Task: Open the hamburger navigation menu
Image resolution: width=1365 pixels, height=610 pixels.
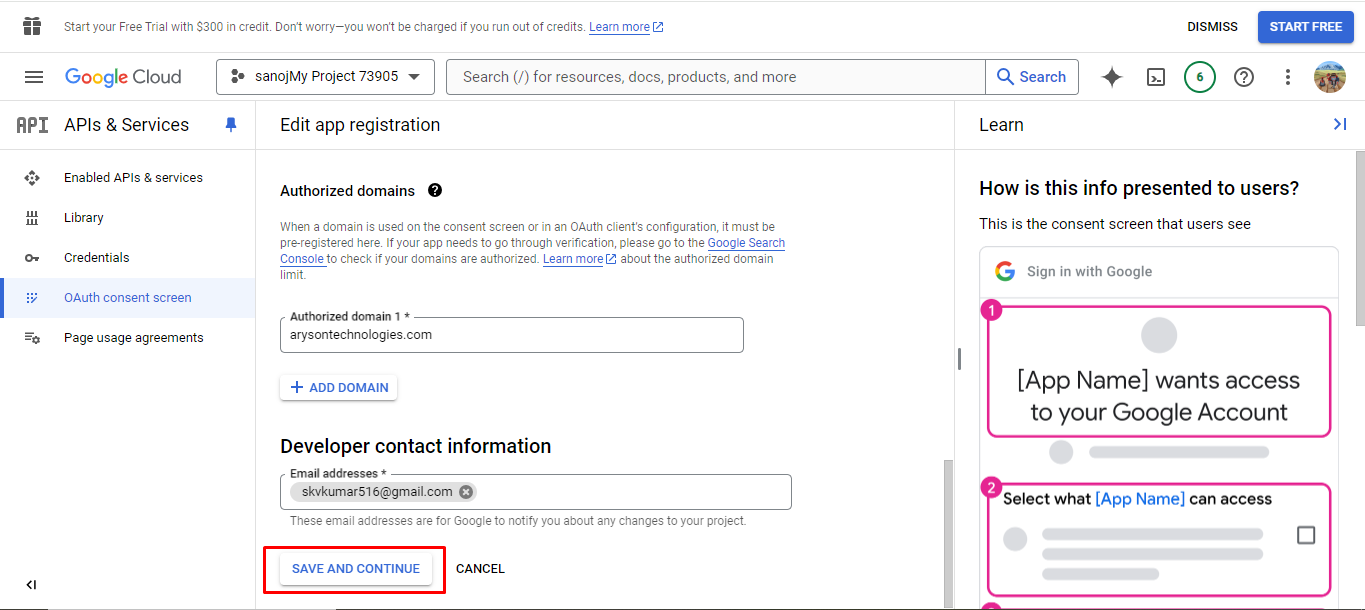Action: click(34, 77)
